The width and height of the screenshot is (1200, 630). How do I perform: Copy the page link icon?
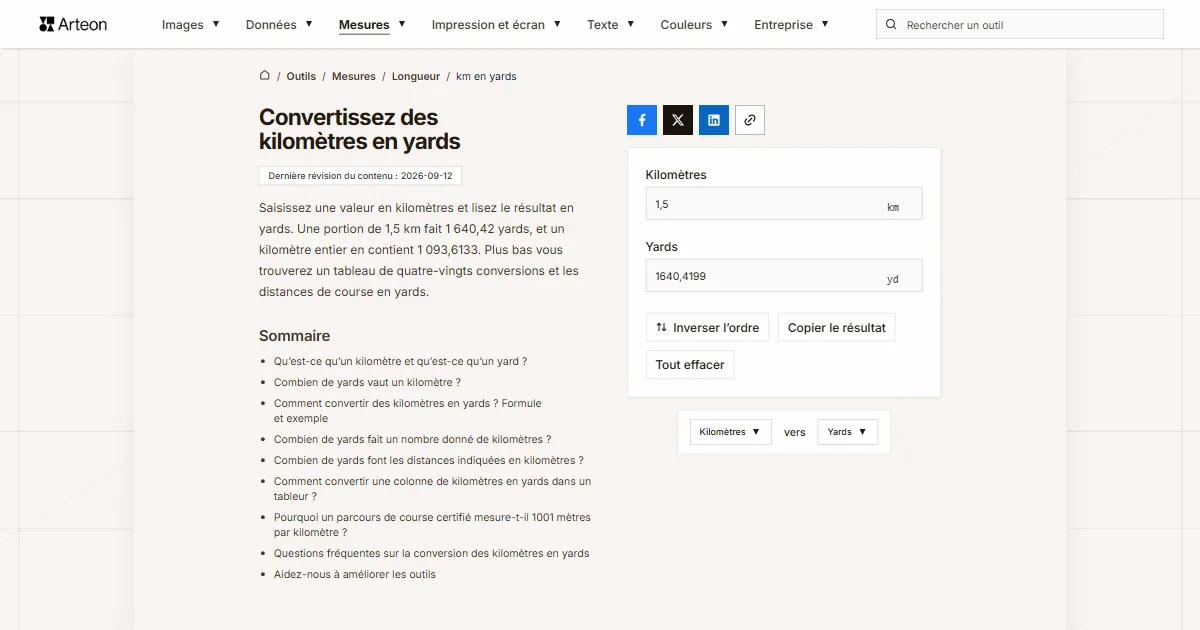[750, 120]
